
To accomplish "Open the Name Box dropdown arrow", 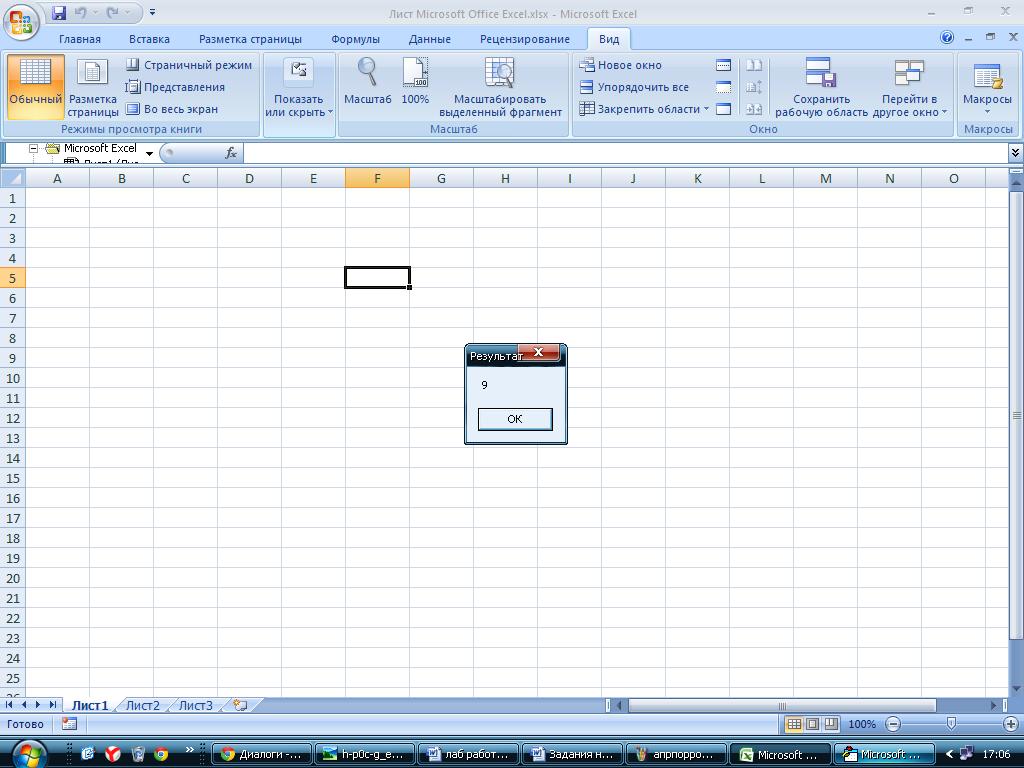I will 150,153.
